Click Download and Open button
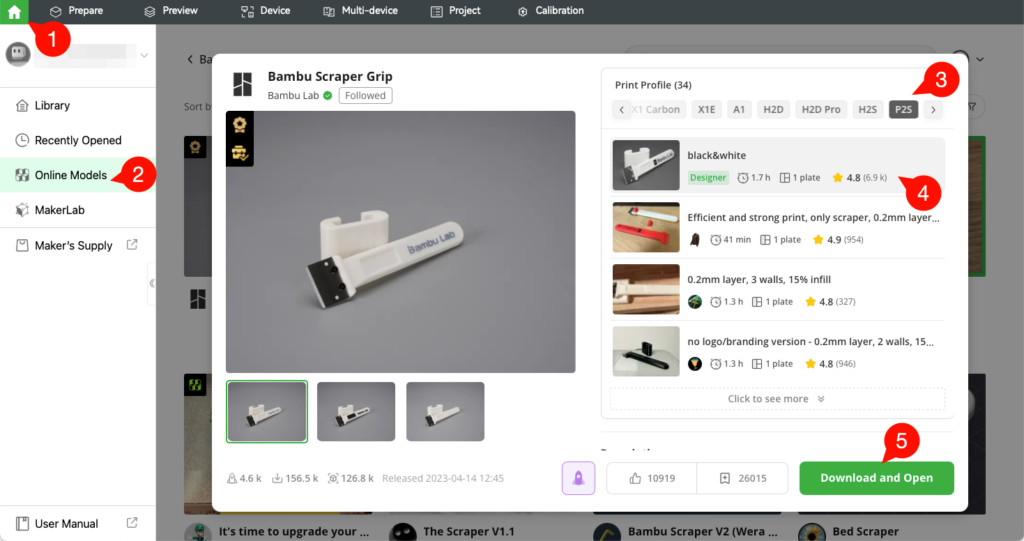This screenshot has width=1024, height=541. (876, 478)
